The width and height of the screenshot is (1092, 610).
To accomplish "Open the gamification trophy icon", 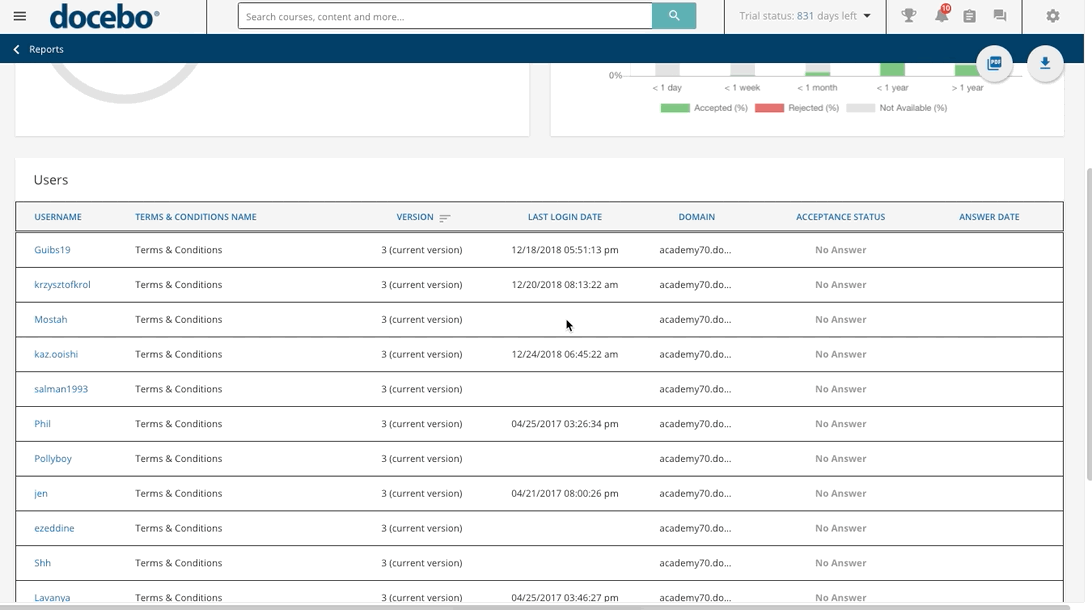I will pos(908,15).
